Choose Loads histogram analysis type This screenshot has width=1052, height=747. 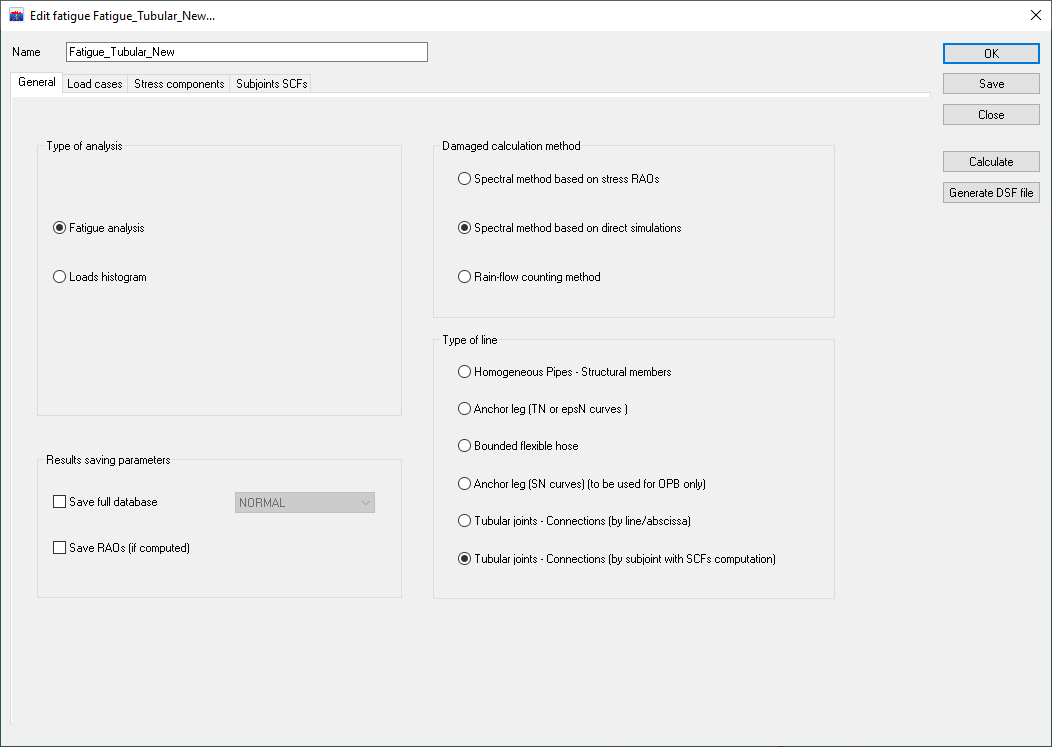coord(59,277)
